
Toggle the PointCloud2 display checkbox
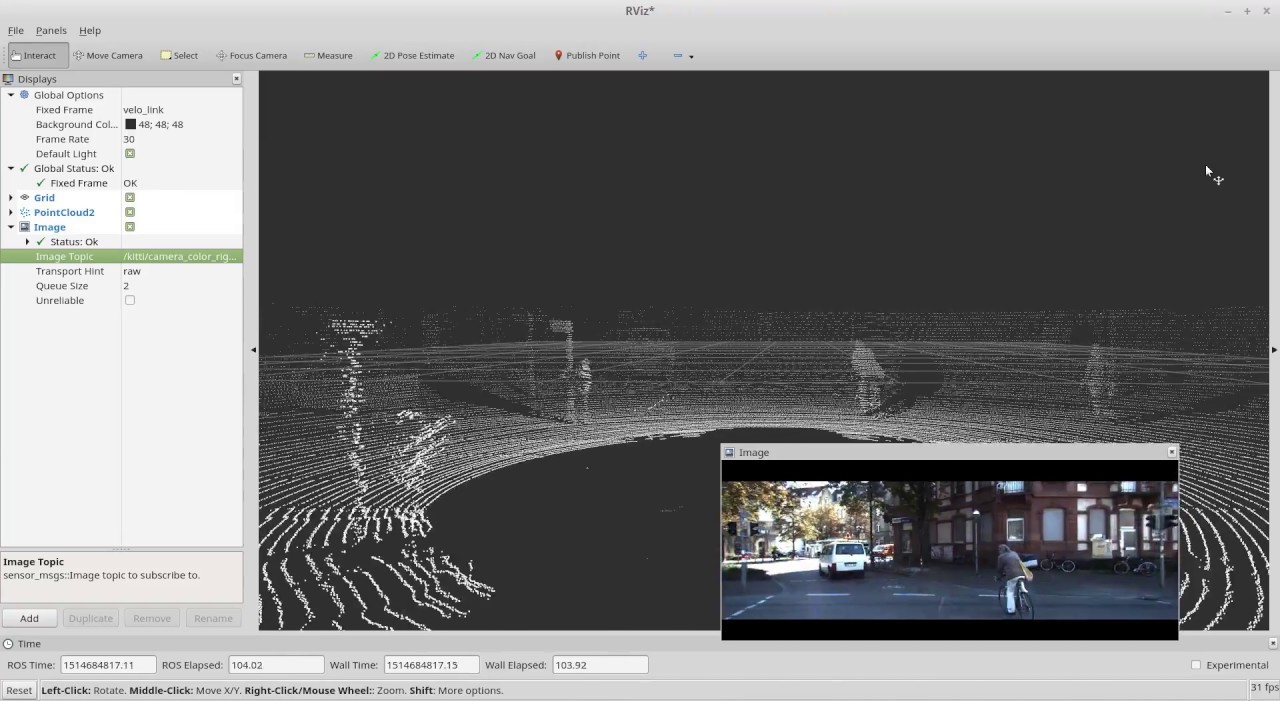(x=130, y=212)
